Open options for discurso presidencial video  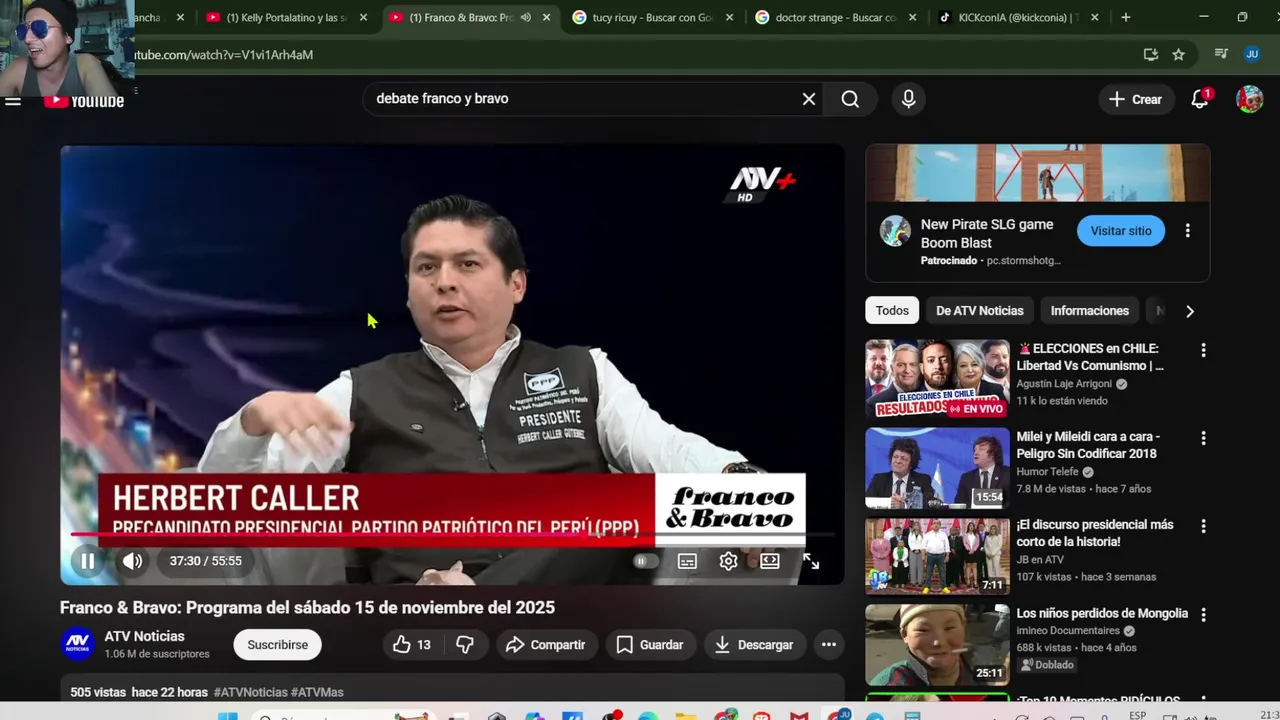[1203, 526]
